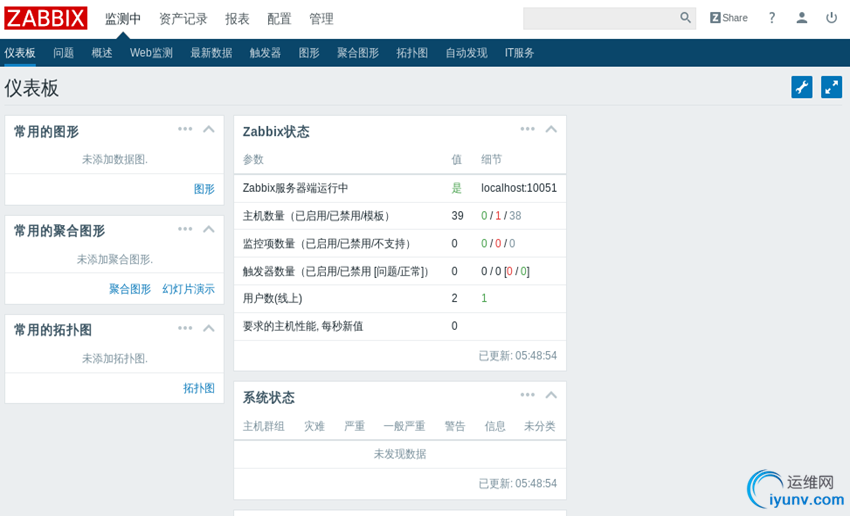
Task: Click the search magnifier icon
Action: coord(685,18)
